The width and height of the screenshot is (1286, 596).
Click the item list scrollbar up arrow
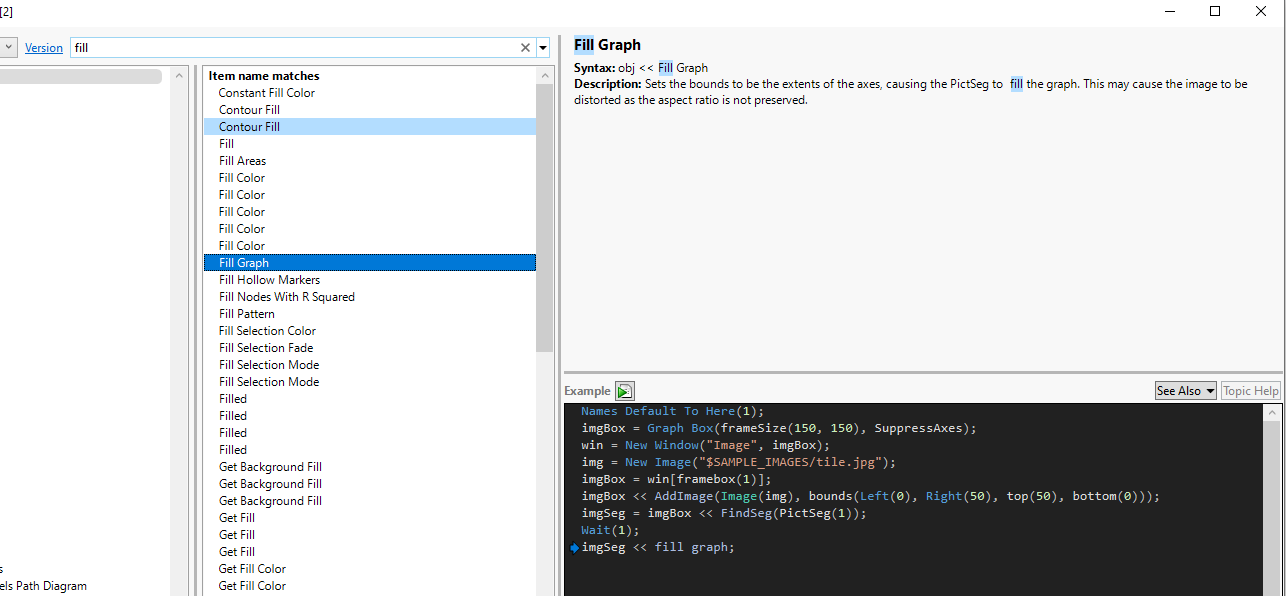click(x=545, y=76)
